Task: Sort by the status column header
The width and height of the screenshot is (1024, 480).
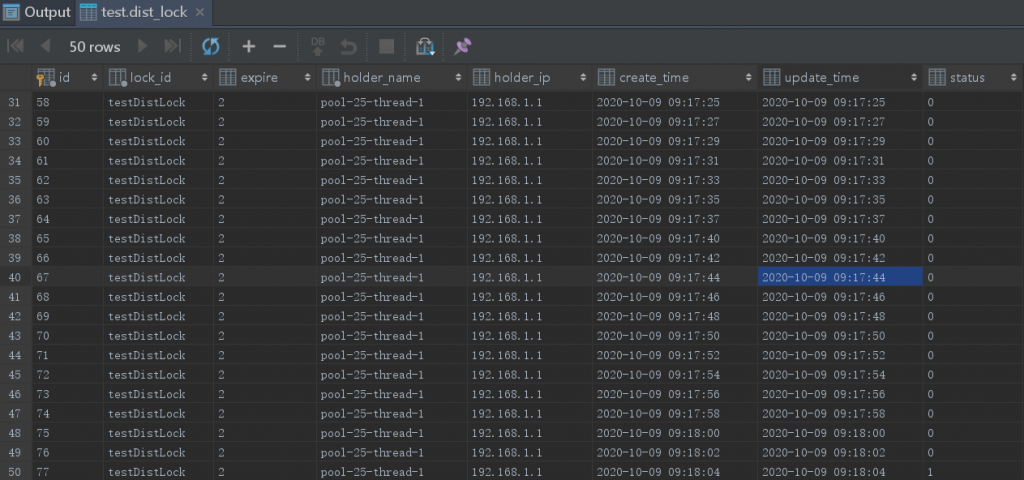Action: [x=973, y=78]
